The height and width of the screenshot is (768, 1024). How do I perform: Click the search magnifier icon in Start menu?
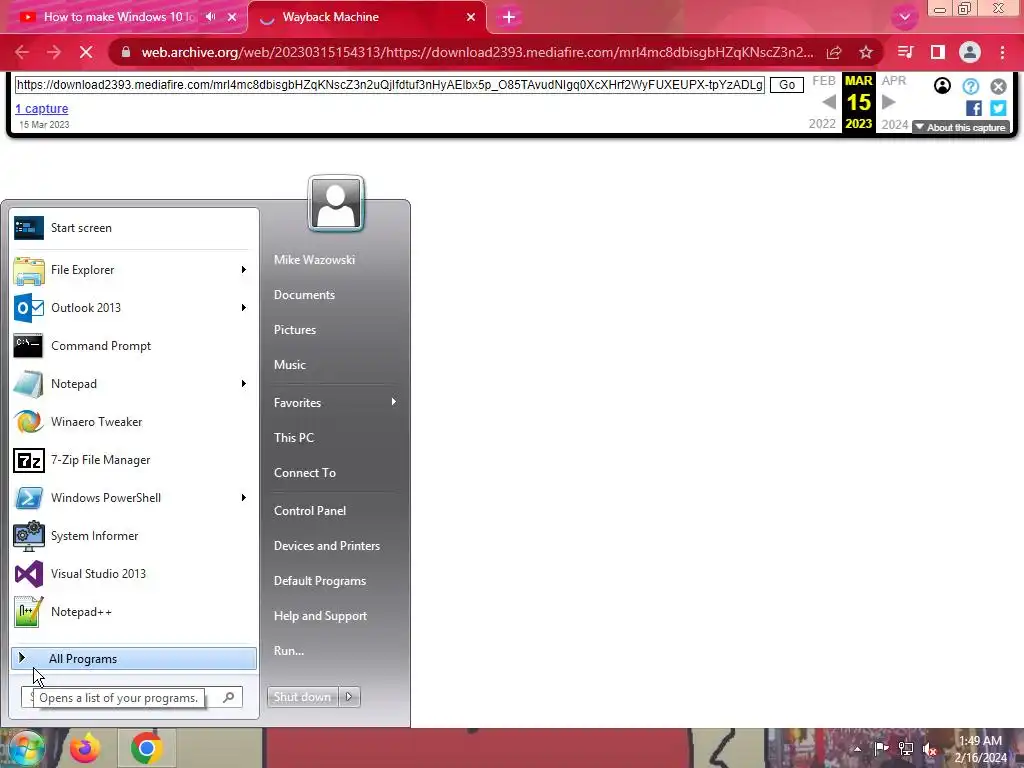click(x=229, y=697)
